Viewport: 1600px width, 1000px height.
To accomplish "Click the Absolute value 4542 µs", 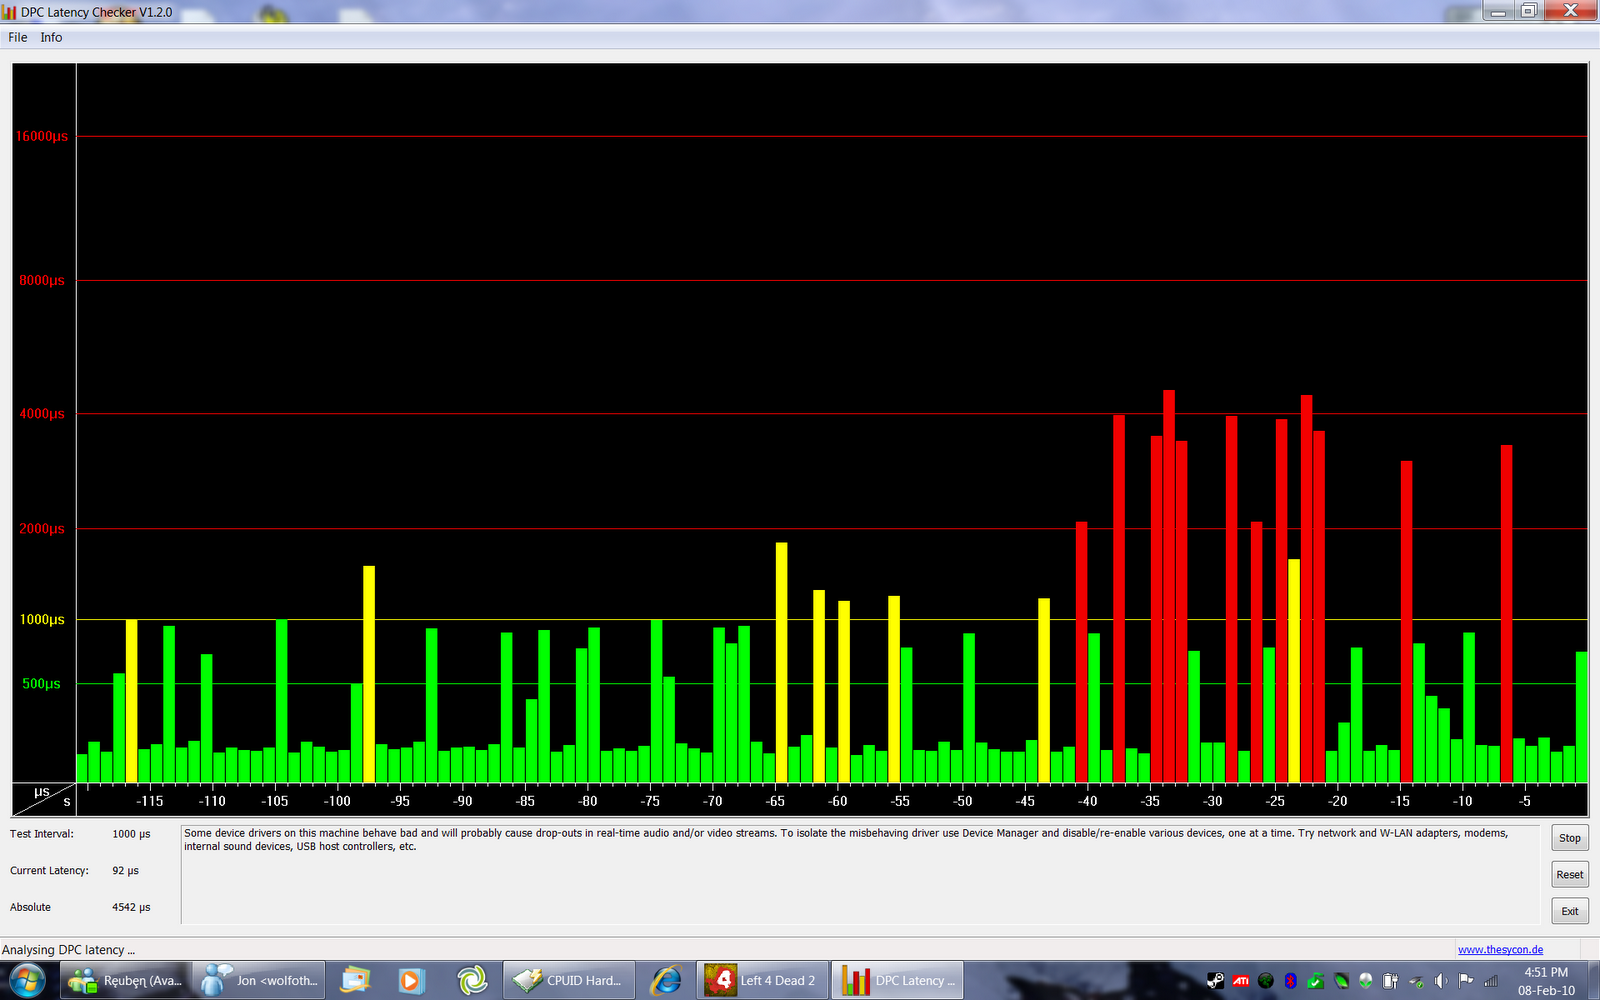I will coord(131,907).
